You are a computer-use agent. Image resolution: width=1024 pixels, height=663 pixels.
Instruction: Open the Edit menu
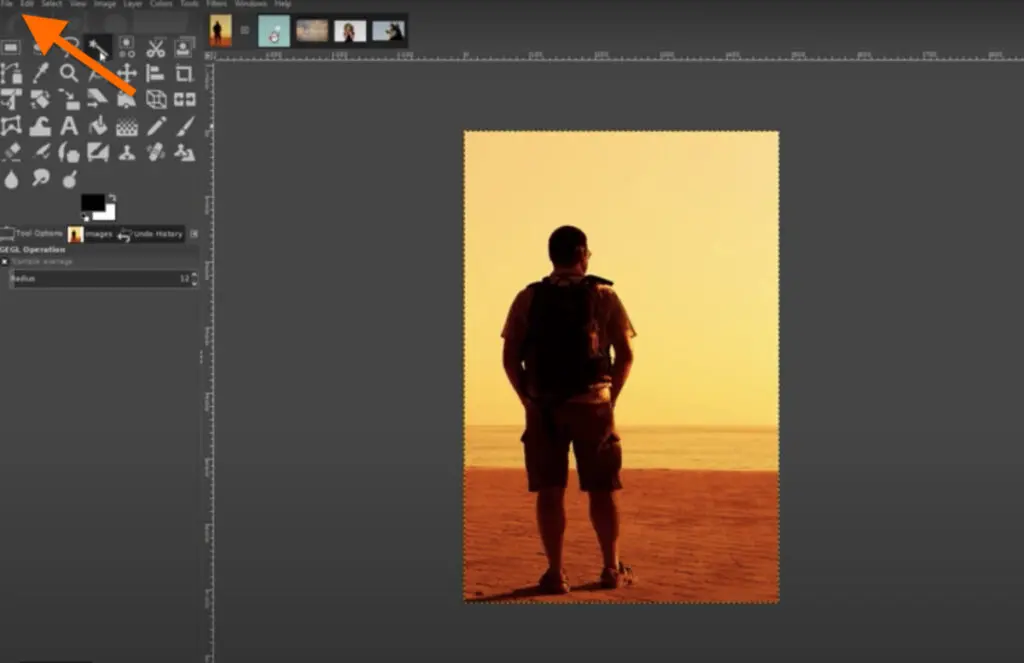pos(27,4)
